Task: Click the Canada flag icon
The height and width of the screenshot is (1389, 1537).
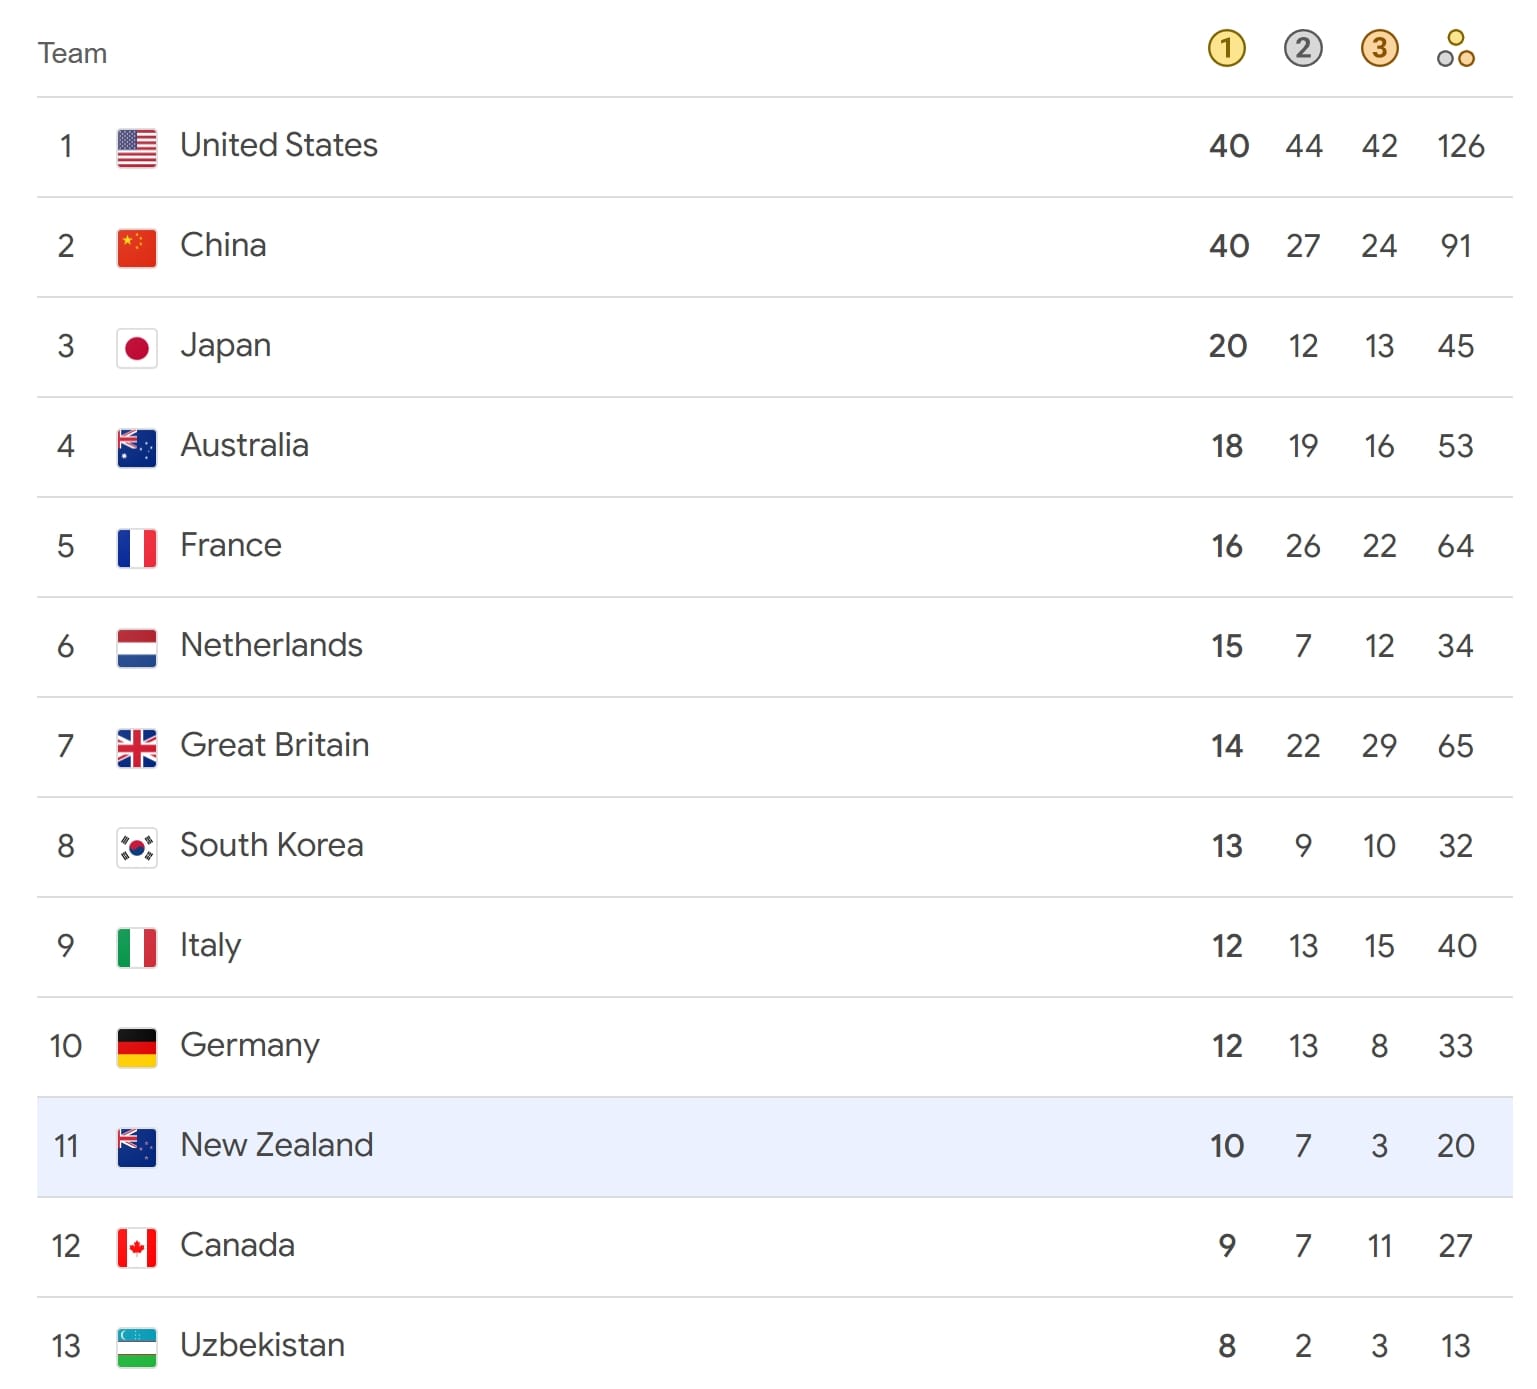Action: 137,1248
